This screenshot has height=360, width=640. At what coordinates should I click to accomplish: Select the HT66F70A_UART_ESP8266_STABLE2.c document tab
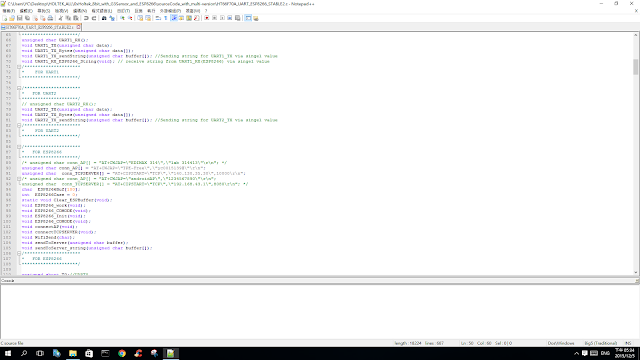coord(40,27)
